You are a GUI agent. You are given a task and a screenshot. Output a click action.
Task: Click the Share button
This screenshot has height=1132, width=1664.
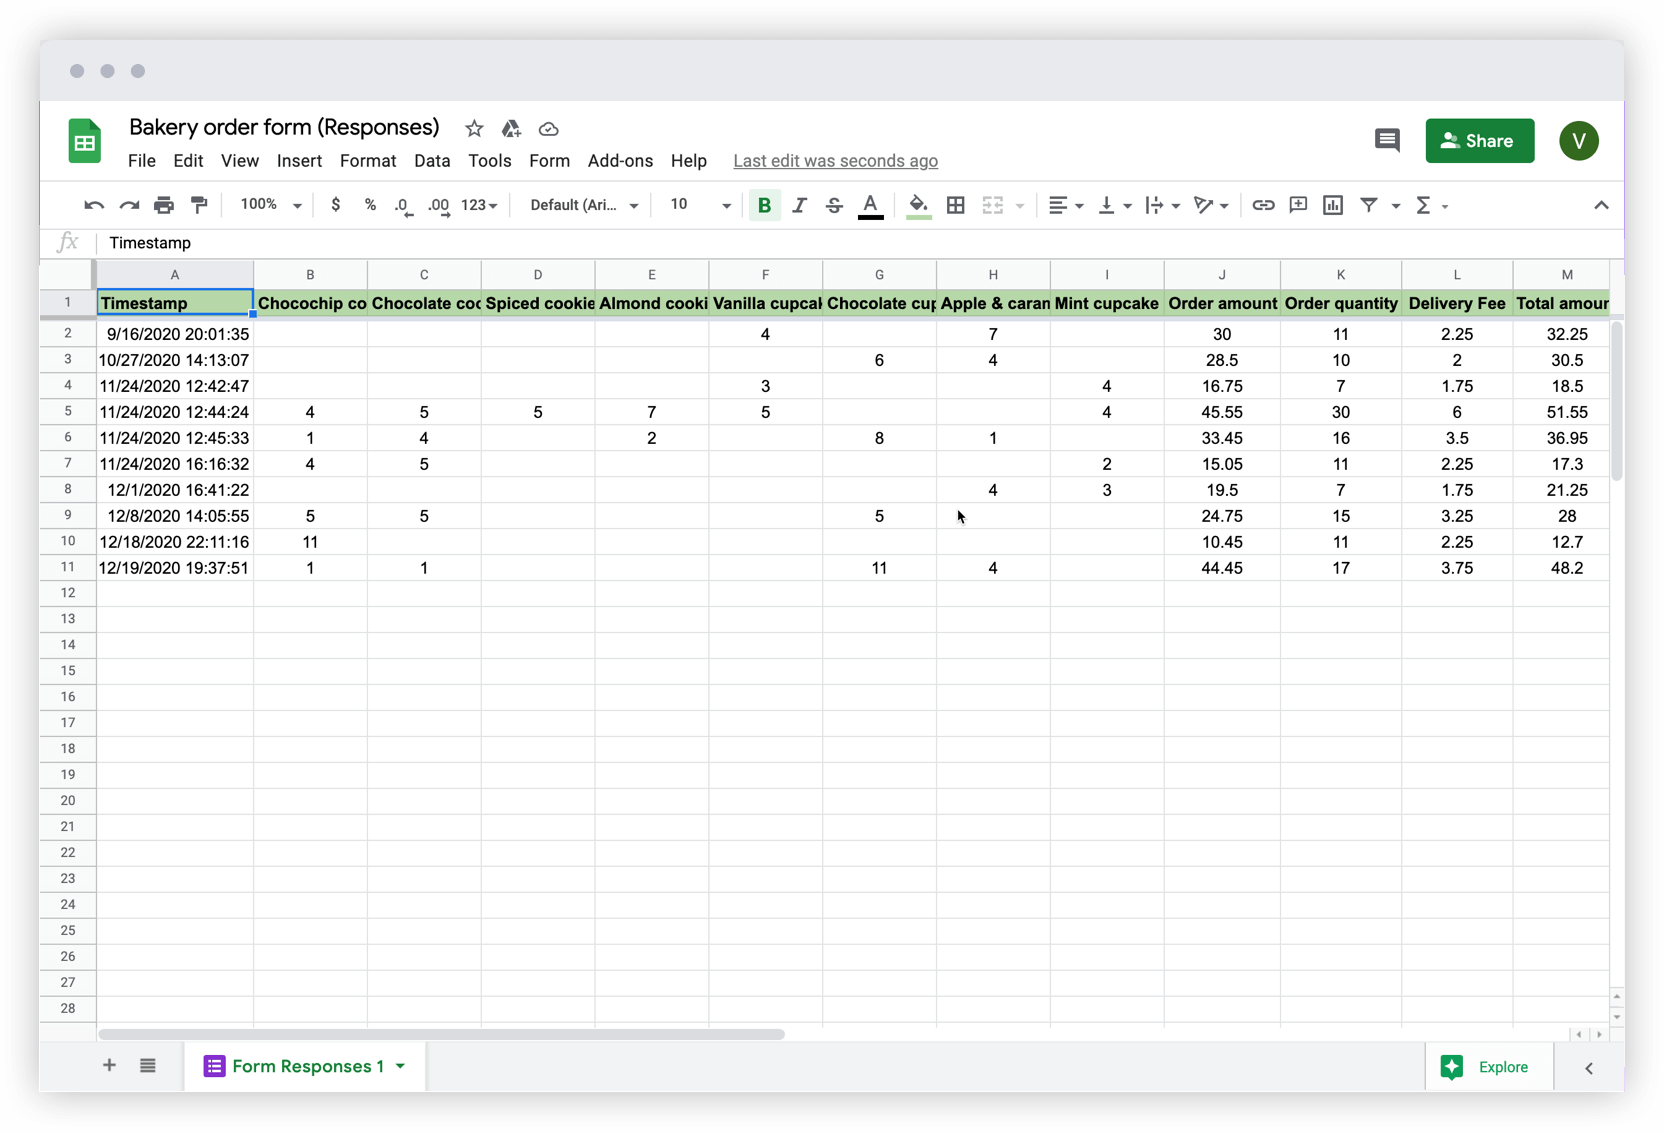click(1480, 141)
